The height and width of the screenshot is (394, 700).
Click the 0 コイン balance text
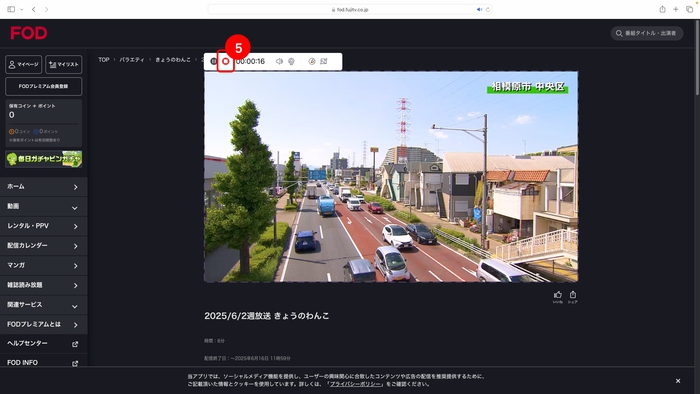pos(19,132)
